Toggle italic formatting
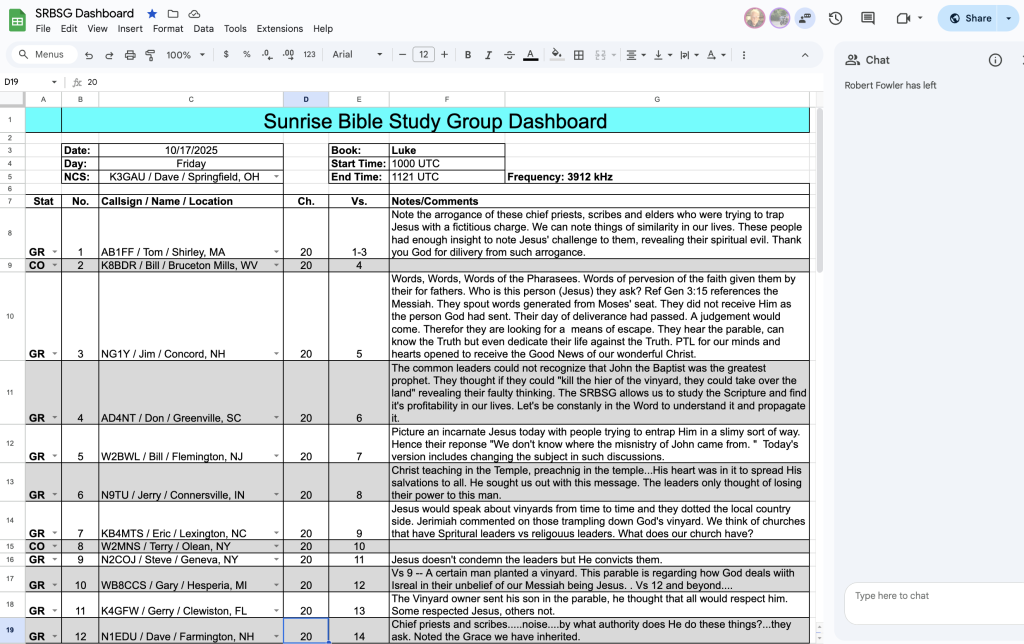The width and height of the screenshot is (1024, 644). pos(489,55)
